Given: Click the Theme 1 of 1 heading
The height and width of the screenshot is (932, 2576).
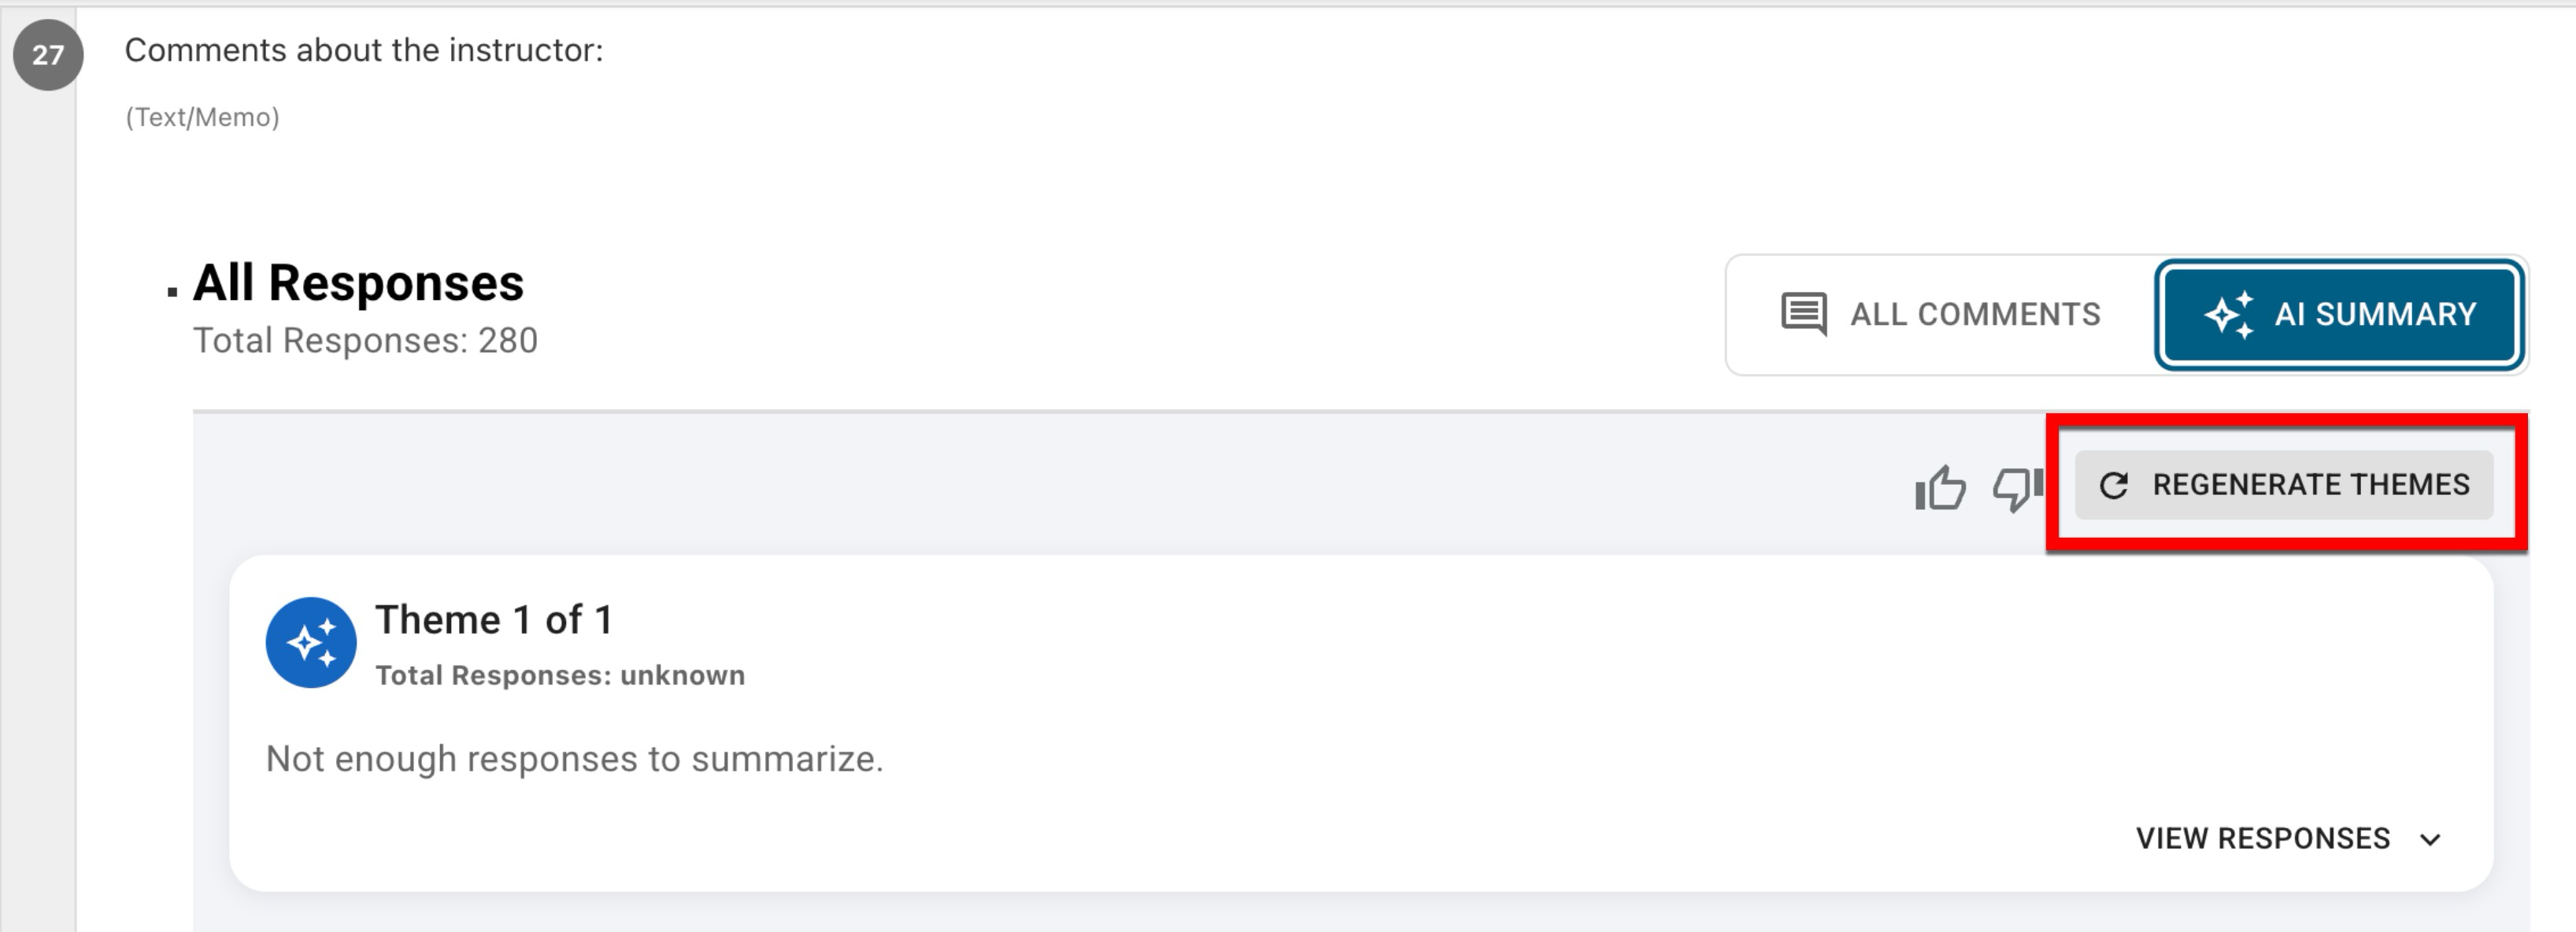Looking at the screenshot, I should click(x=494, y=621).
